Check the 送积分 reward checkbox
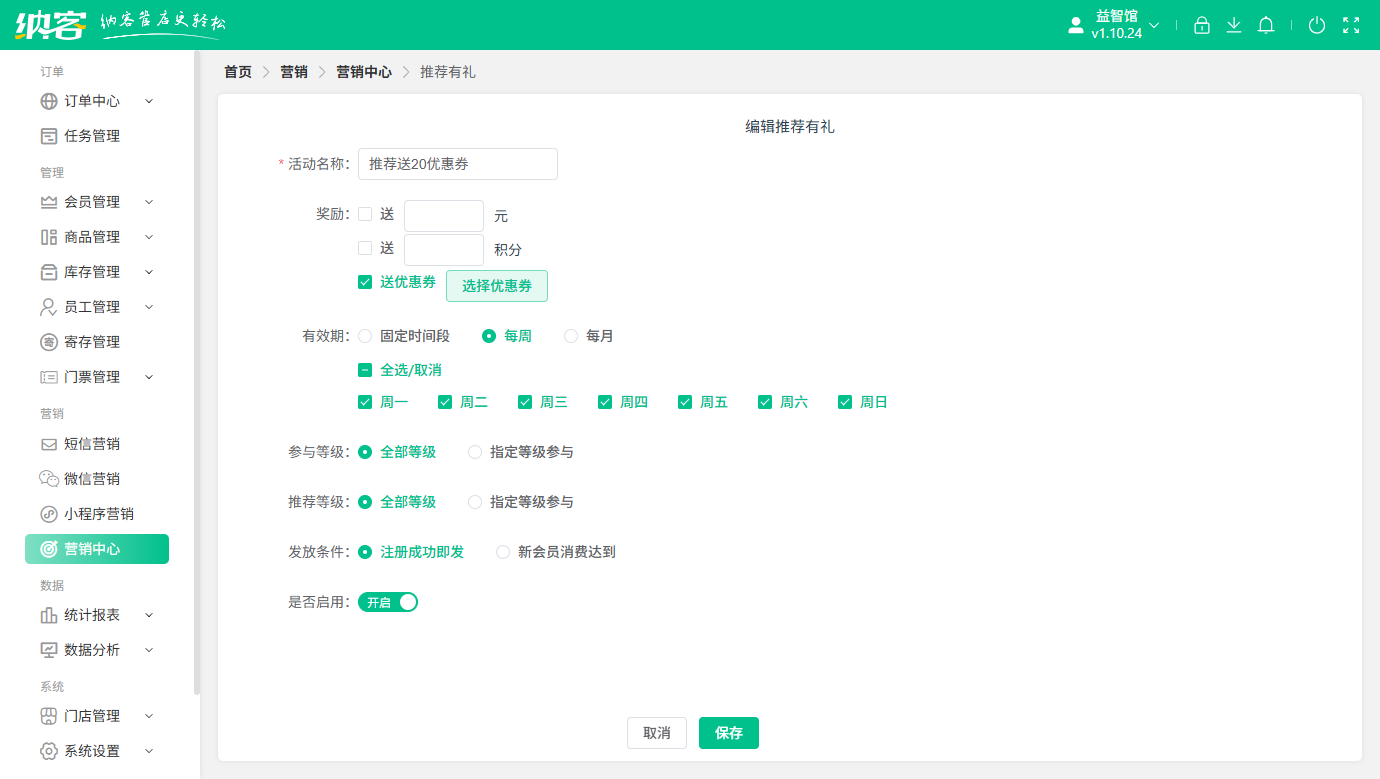Screen dimensions: 1380x779 click(365, 248)
